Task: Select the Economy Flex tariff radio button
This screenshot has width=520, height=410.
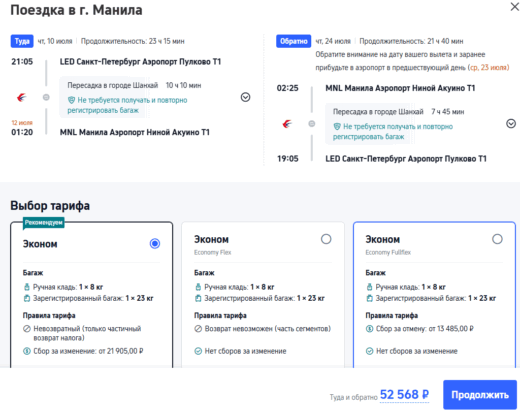Action: pos(326,239)
